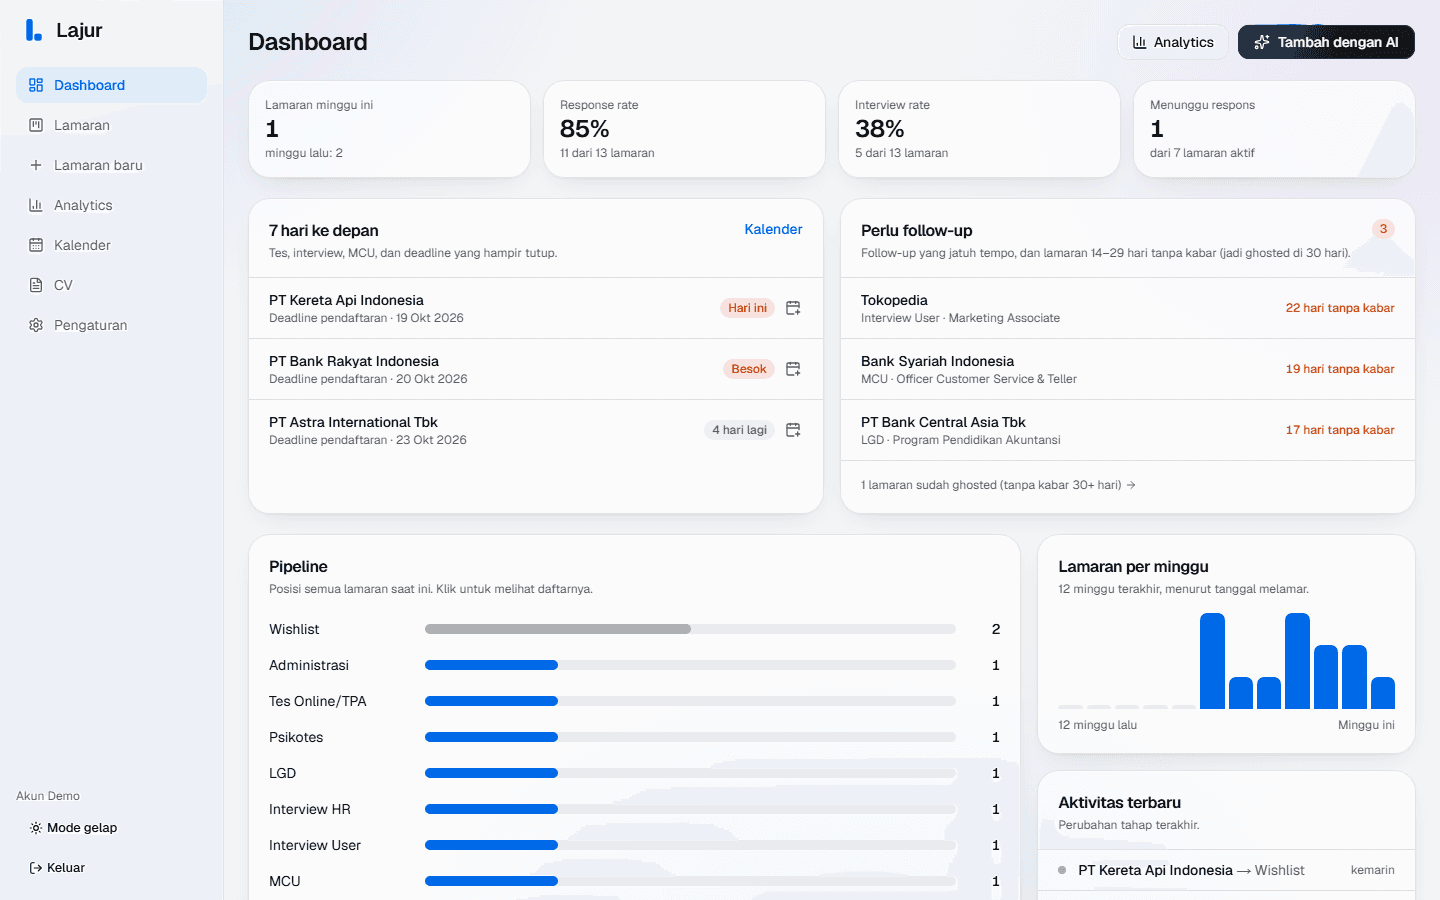Click the Administrasi pipeline progress bar
1440x900 pixels.
tap(690, 665)
